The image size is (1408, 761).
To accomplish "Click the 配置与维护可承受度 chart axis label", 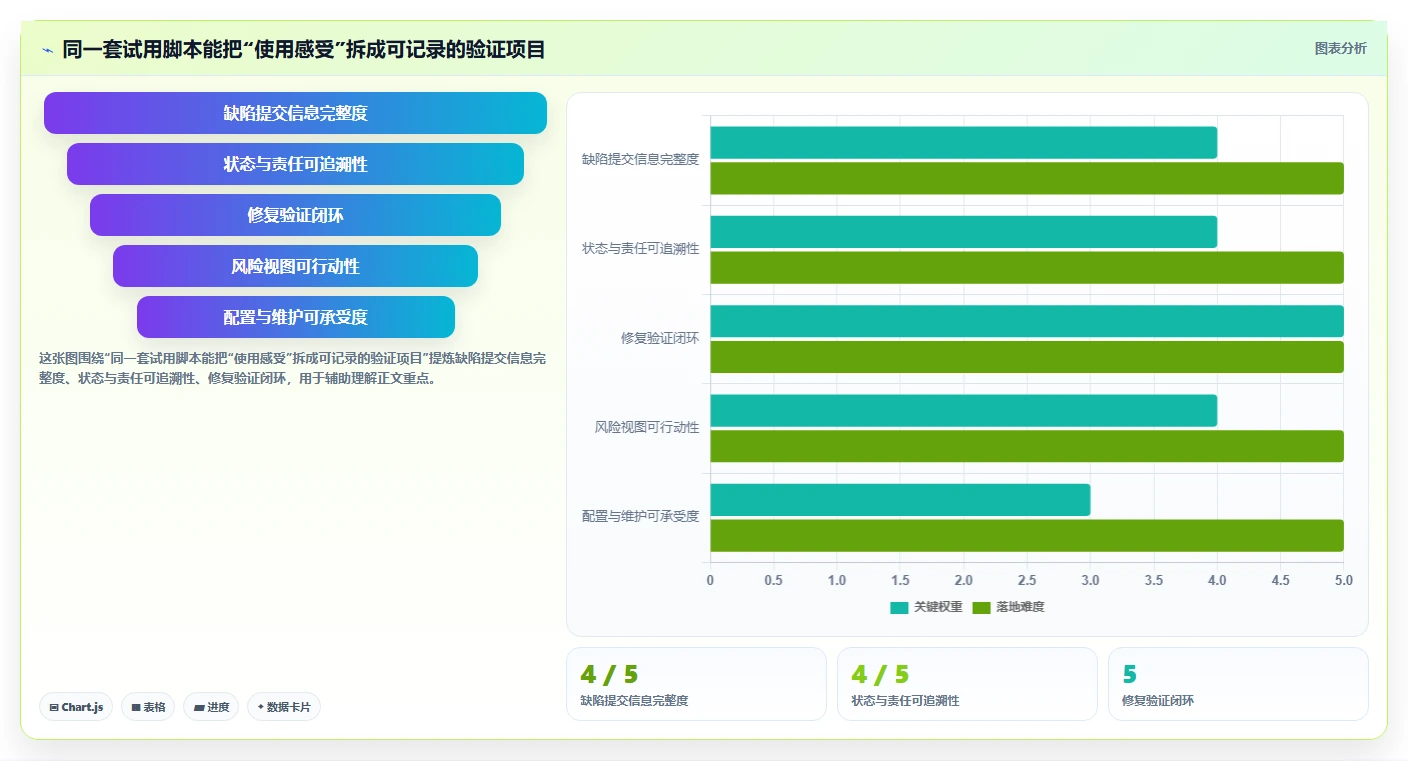I will click(x=640, y=516).
